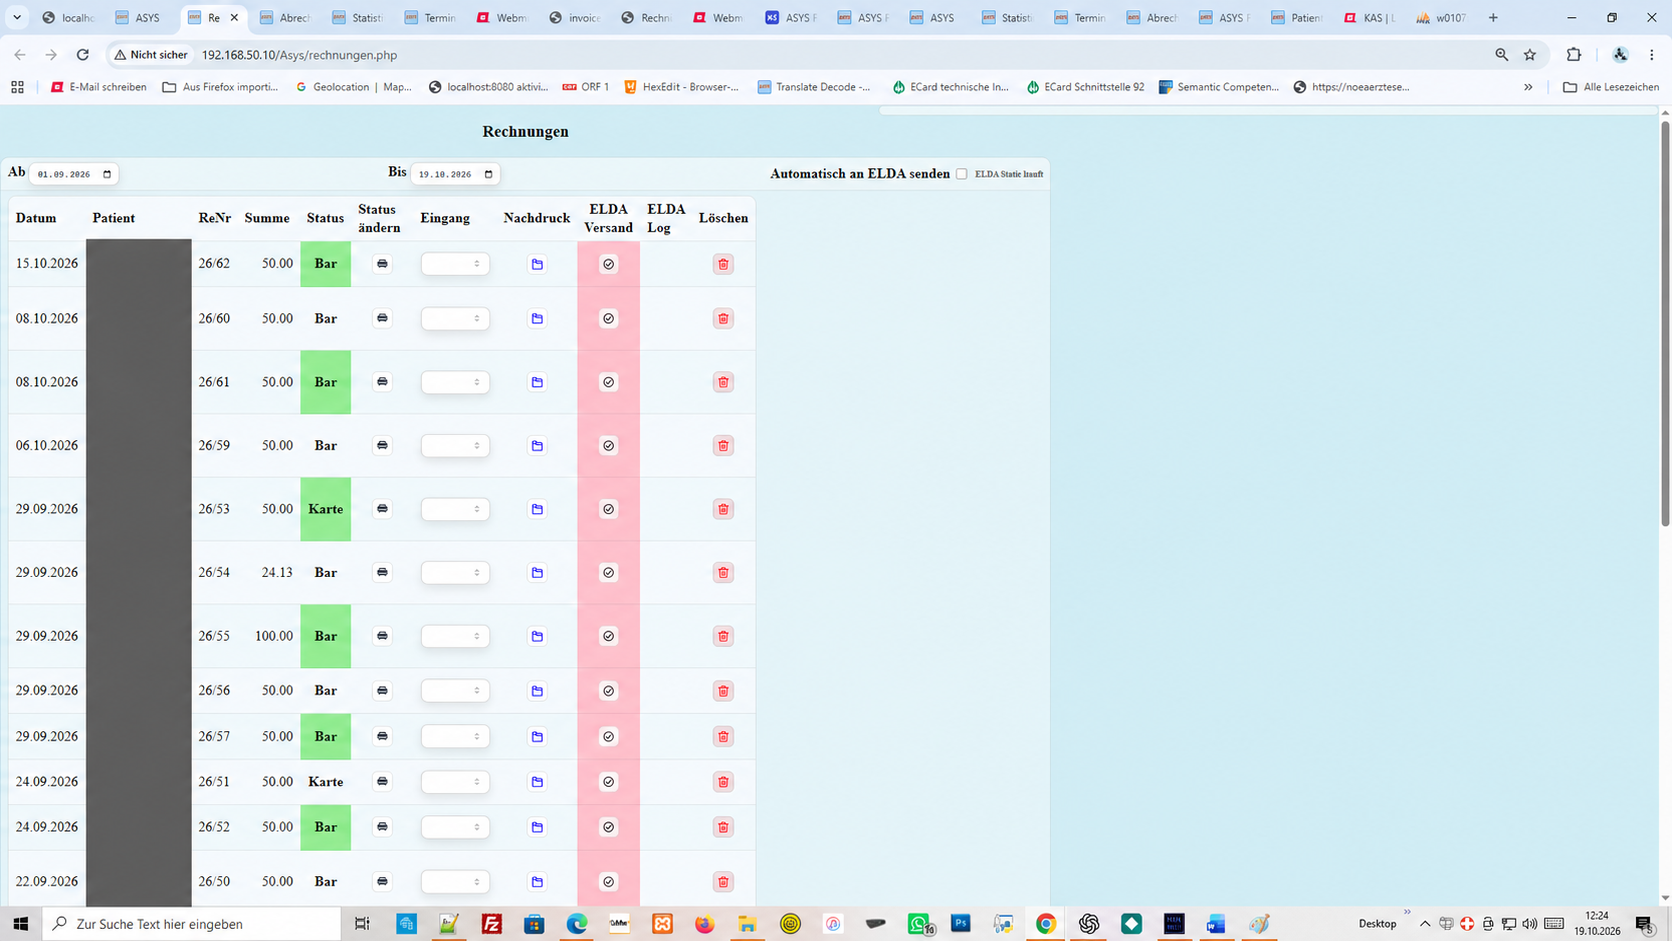Send invoice 26/59 via ELDA check icon

coord(608,446)
